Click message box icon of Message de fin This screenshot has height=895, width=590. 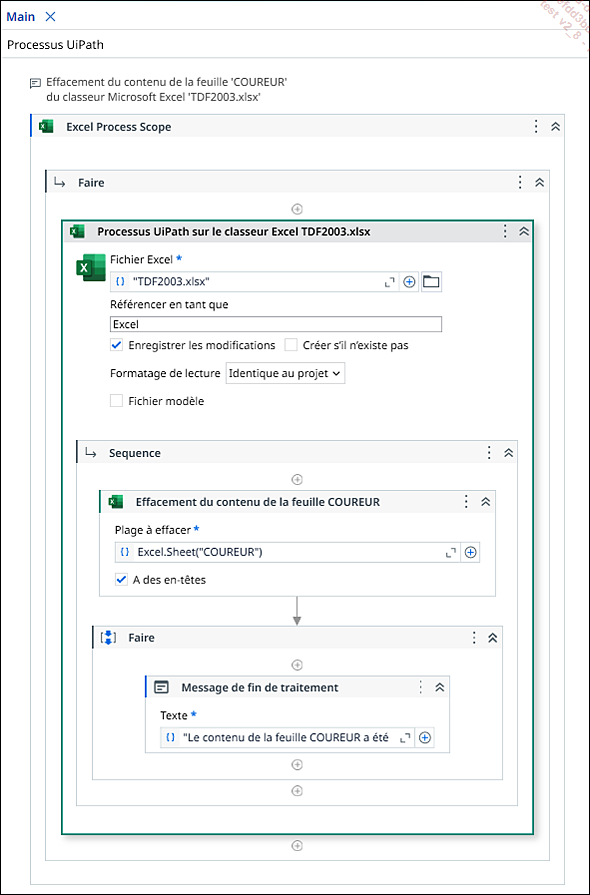click(162, 687)
